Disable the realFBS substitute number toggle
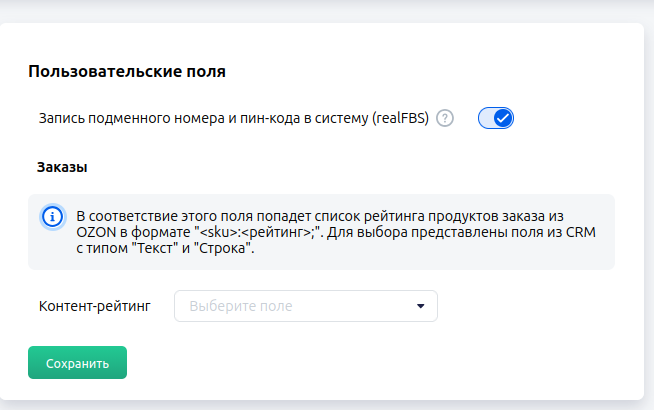The width and height of the screenshot is (654, 410). (495, 118)
